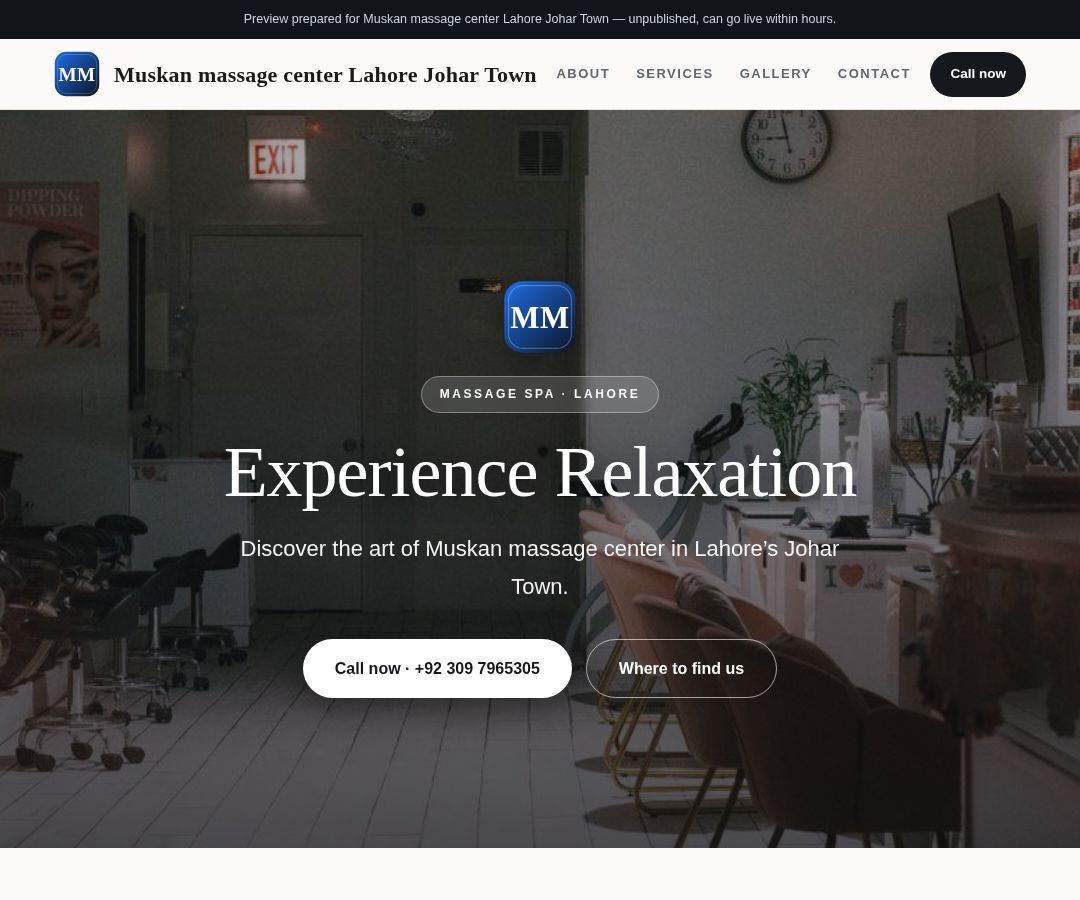The height and width of the screenshot is (900, 1080).
Task: Click the large MM logo in the hero
Action: [539, 317]
